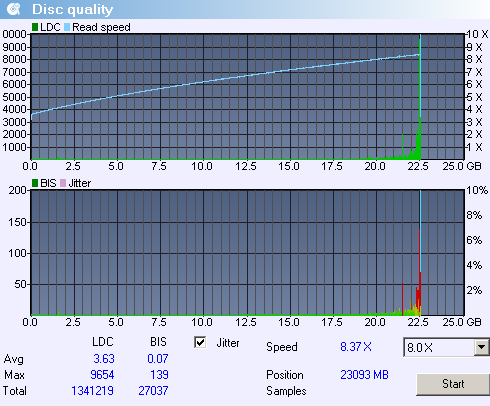Uncheck the Jitter checkbox

pyautogui.click(x=200, y=342)
